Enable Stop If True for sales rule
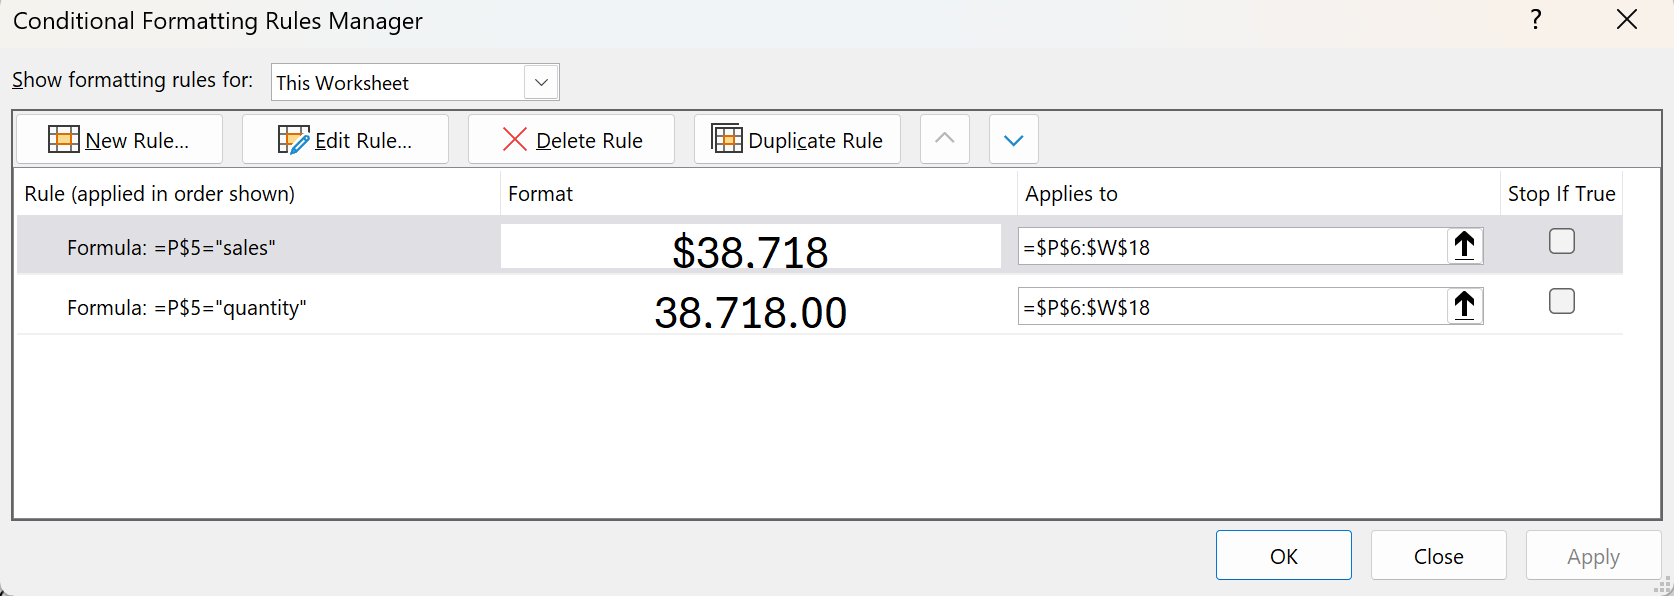The height and width of the screenshot is (596, 1674). [1562, 241]
